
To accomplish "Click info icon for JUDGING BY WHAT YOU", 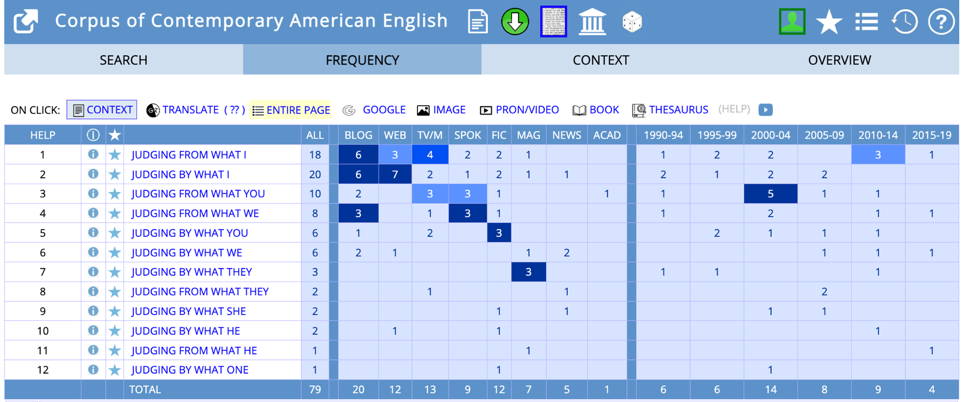I will click(93, 233).
